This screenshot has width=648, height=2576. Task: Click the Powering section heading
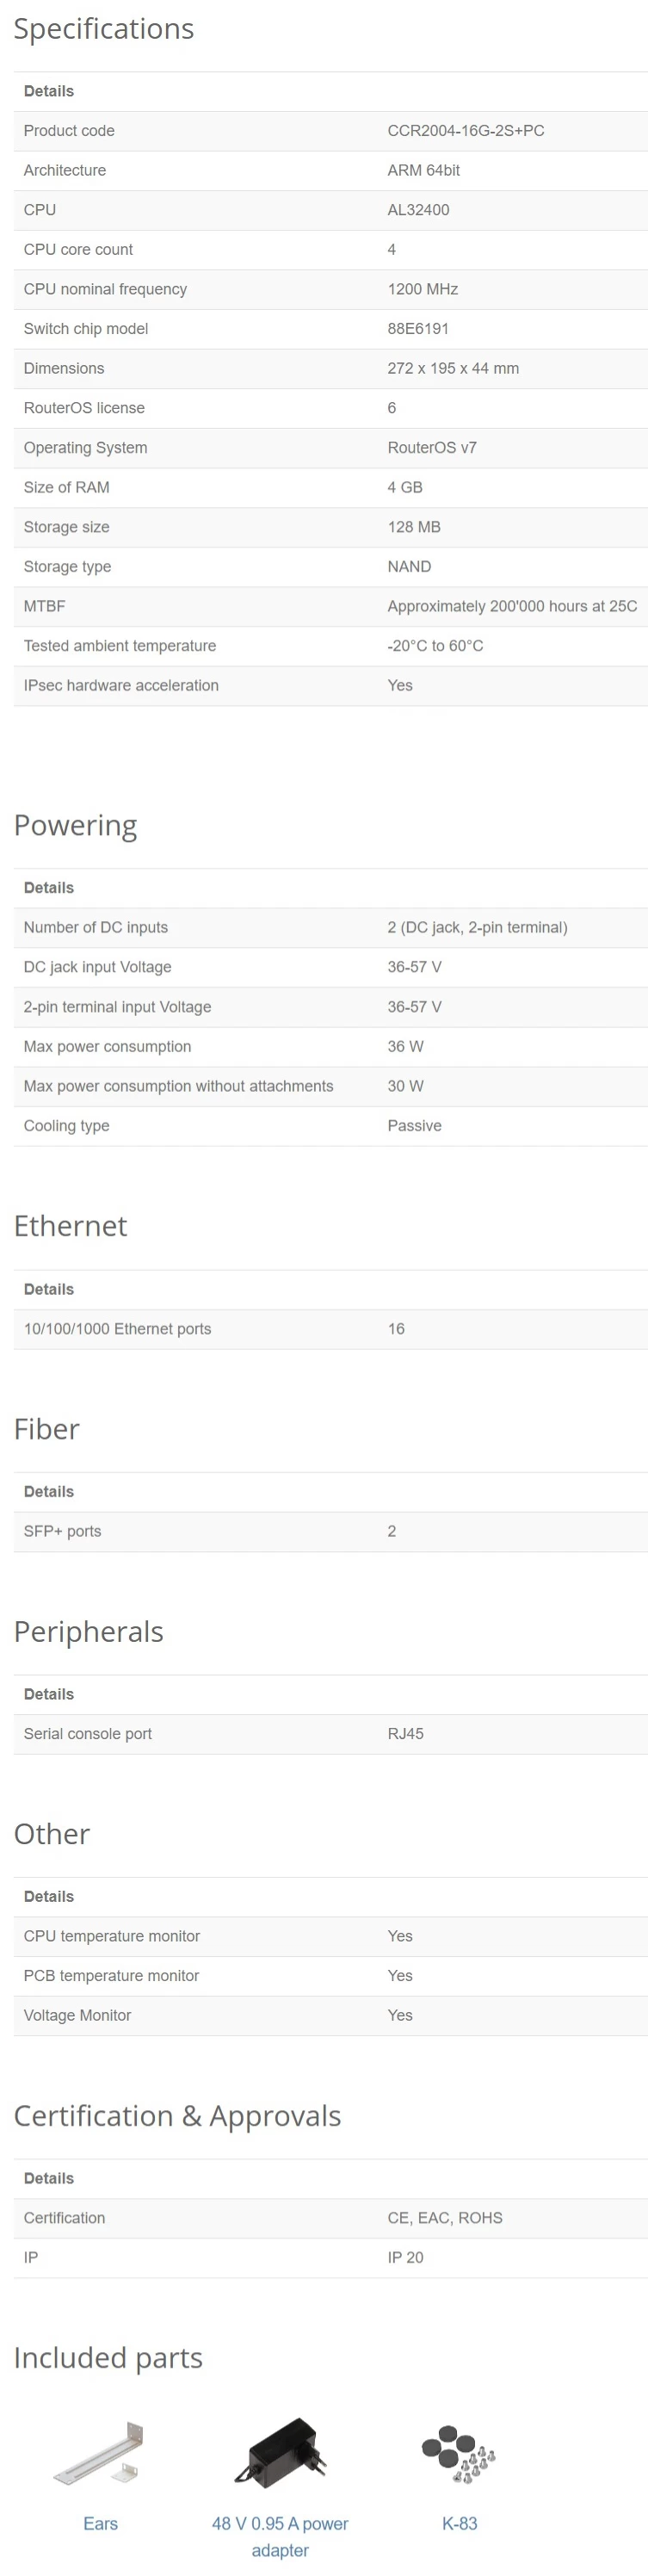75,825
